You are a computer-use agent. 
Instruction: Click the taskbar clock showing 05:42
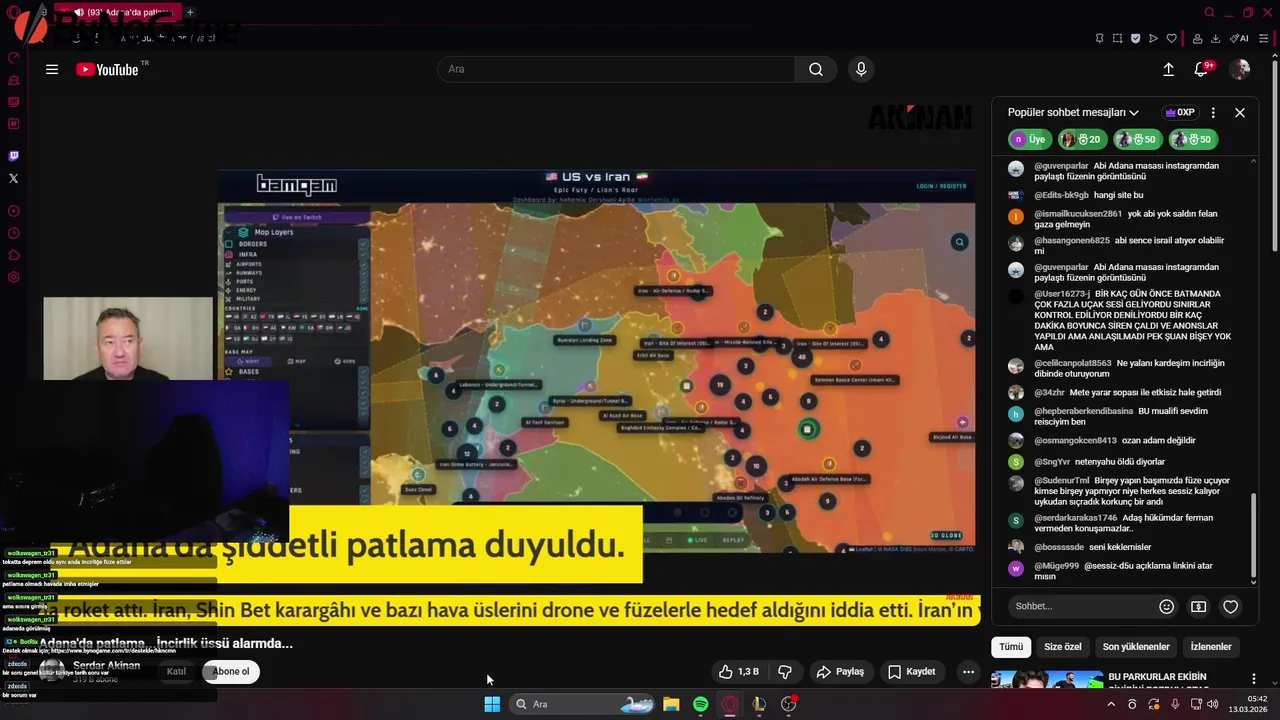point(1249,704)
